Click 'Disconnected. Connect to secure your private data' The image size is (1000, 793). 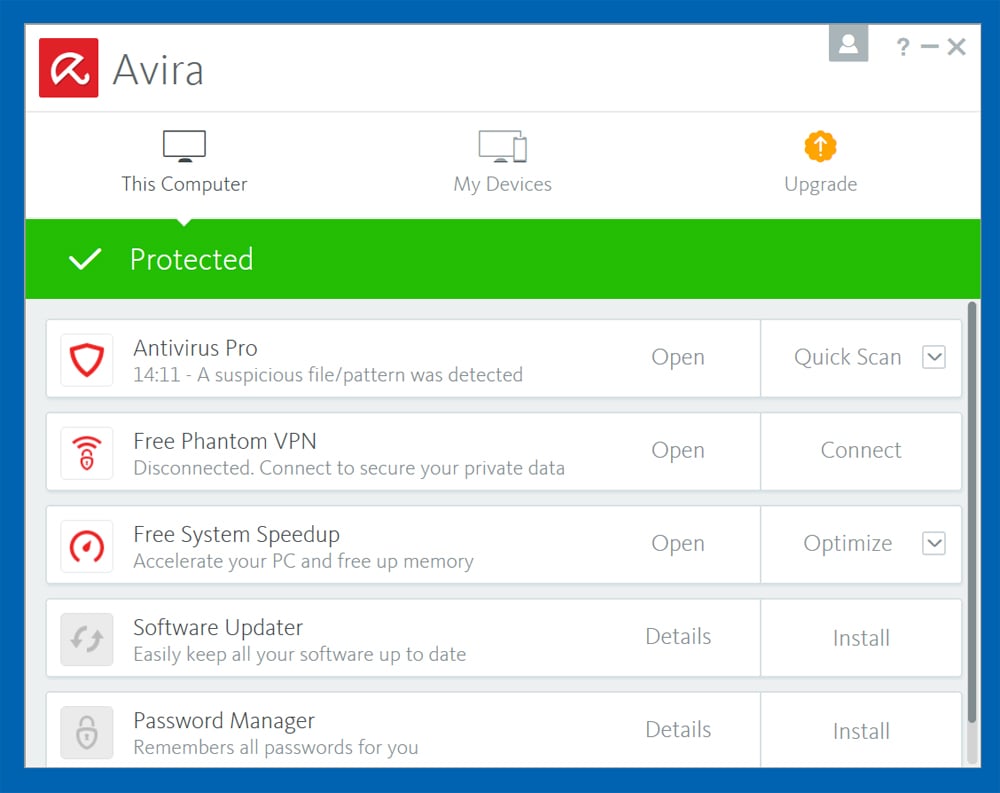coord(349,468)
